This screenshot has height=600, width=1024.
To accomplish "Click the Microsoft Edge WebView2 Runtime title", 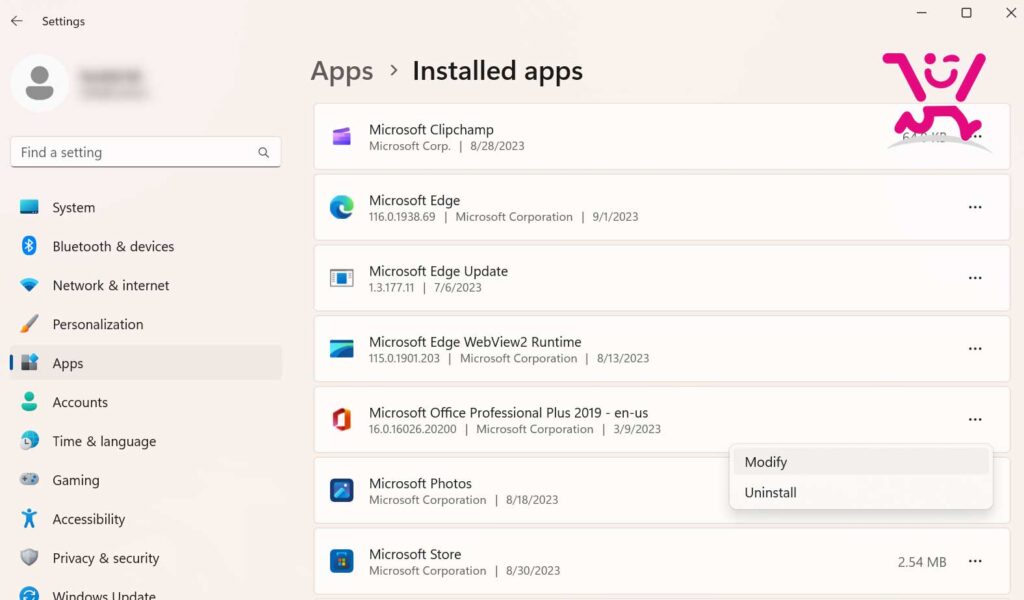I will click(x=475, y=342).
